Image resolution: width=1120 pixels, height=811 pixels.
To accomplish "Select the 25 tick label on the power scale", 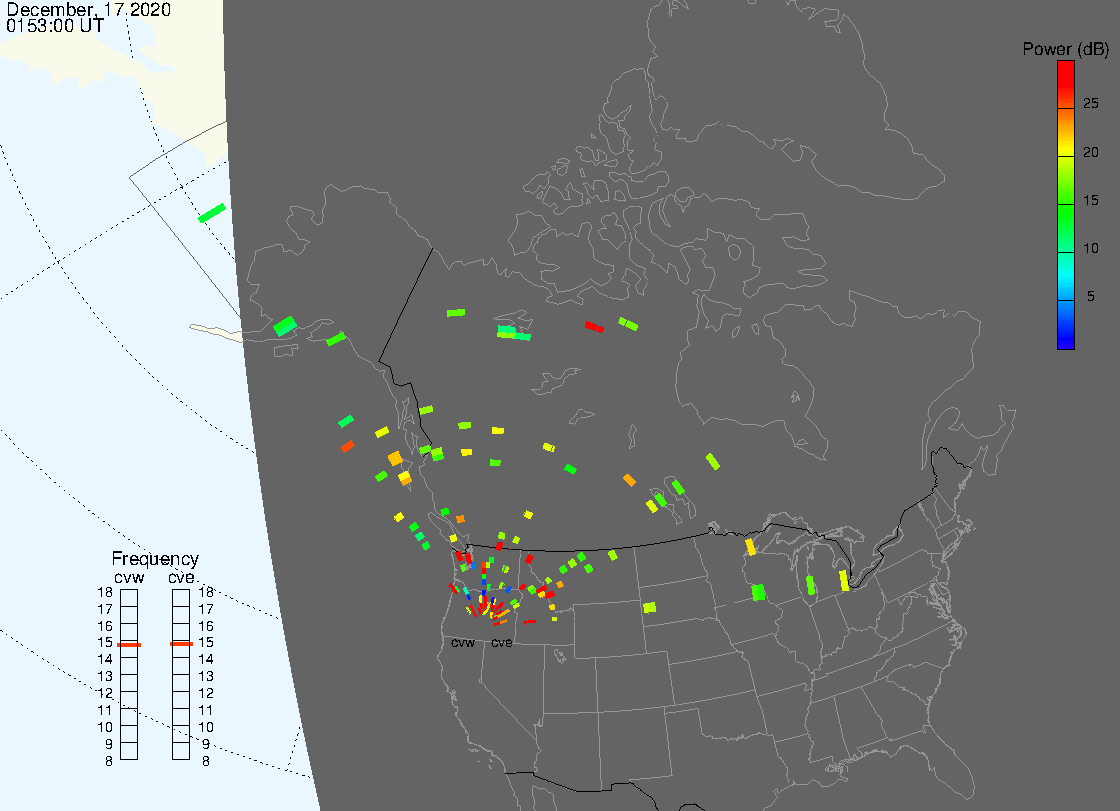I will [x=1090, y=104].
